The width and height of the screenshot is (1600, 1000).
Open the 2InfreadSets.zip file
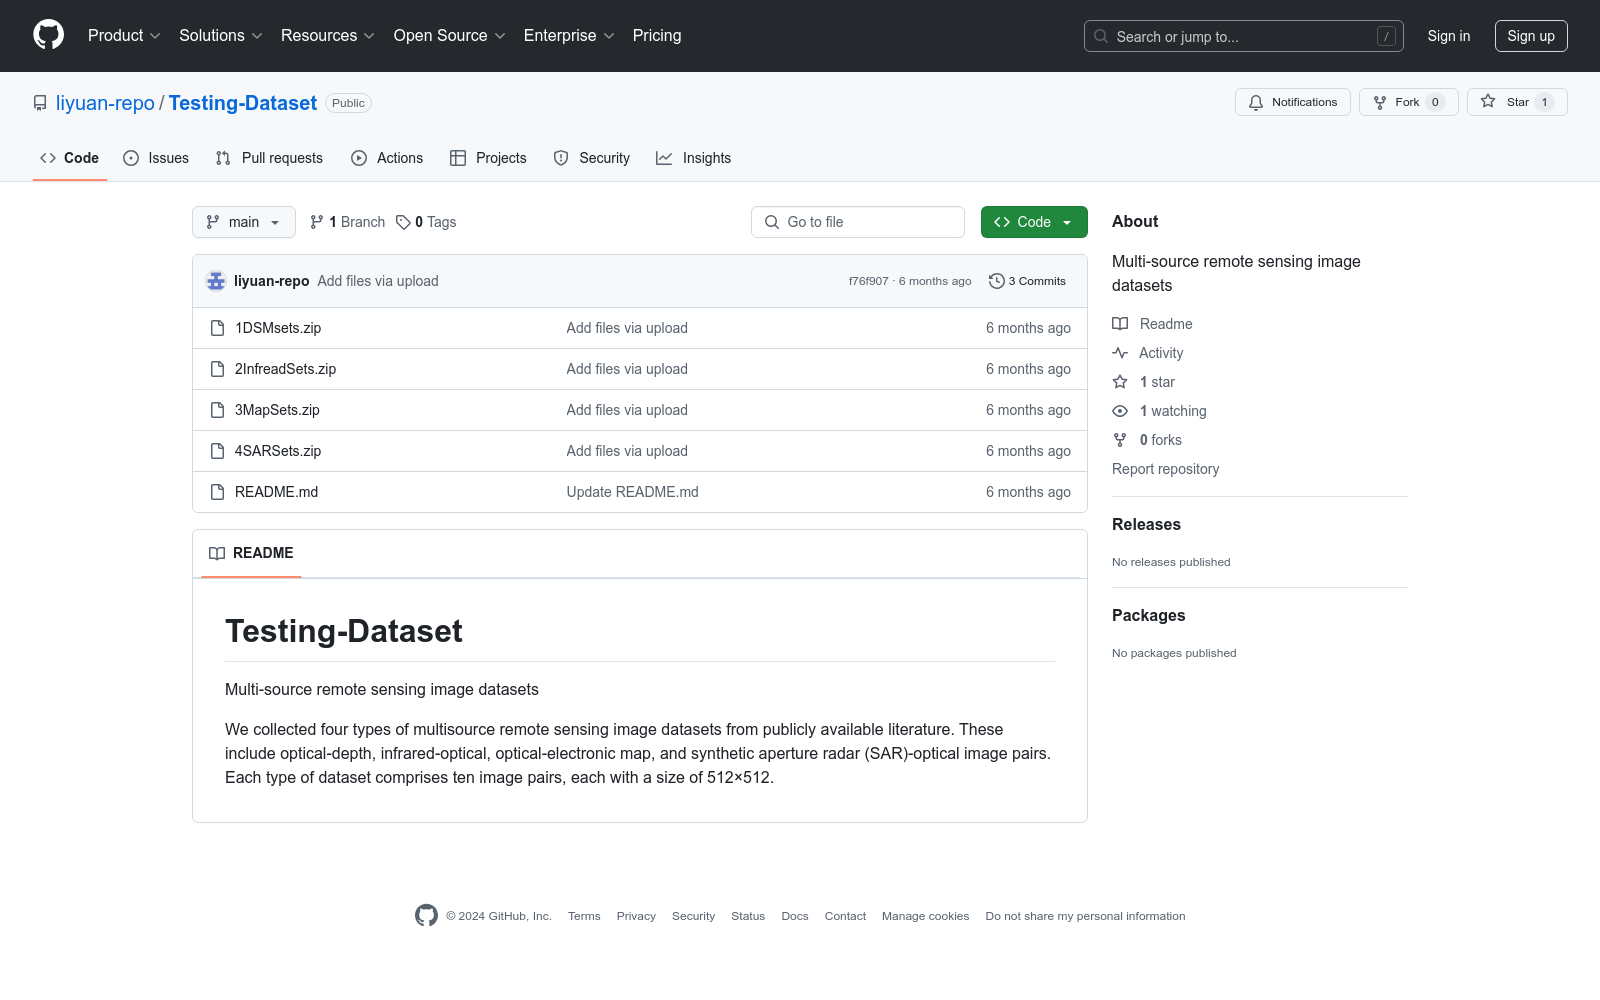point(285,369)
